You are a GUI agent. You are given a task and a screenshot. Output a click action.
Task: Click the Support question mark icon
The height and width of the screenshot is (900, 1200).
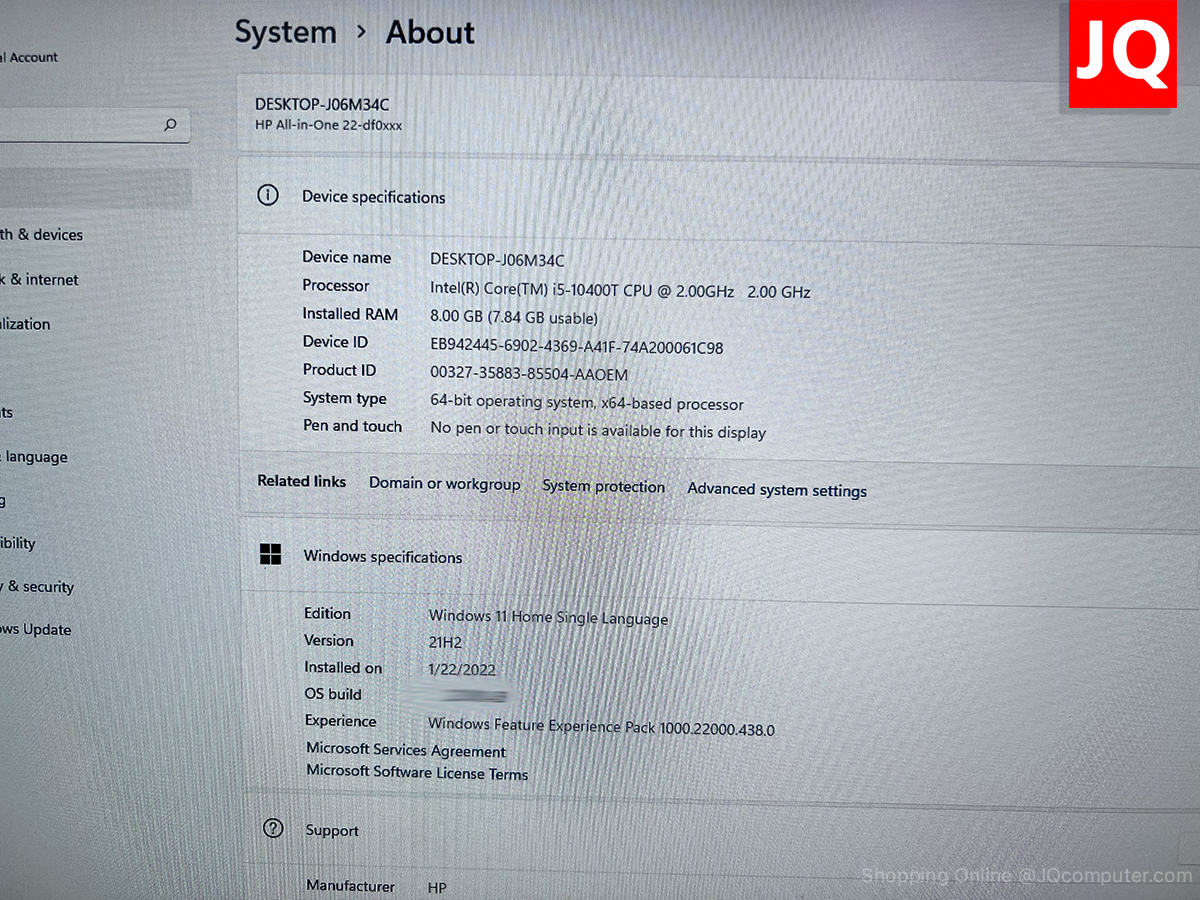point(273,829)
